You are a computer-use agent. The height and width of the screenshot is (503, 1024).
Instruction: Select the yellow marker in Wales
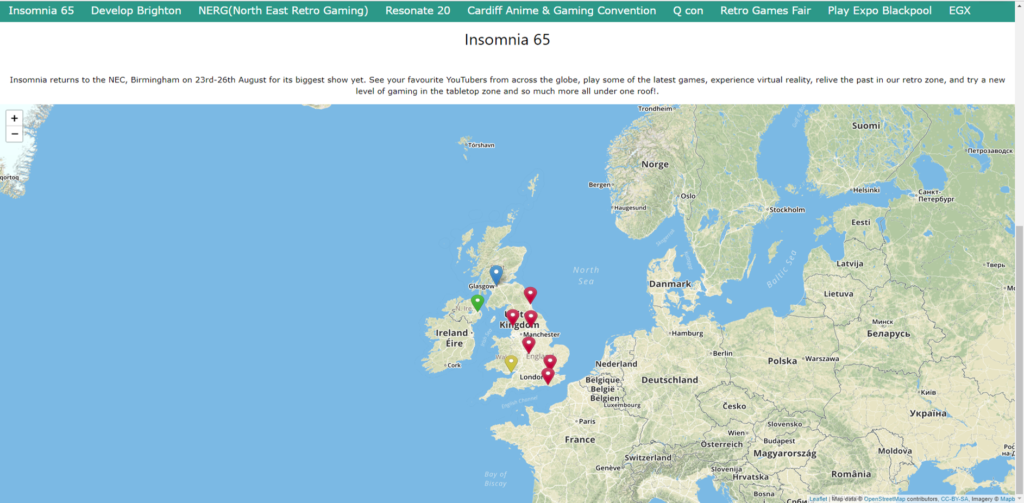click(511, 363)
